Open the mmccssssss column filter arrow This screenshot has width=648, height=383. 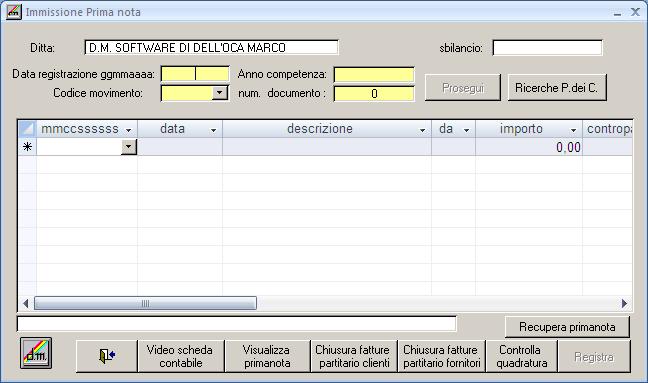click(129, 130)
